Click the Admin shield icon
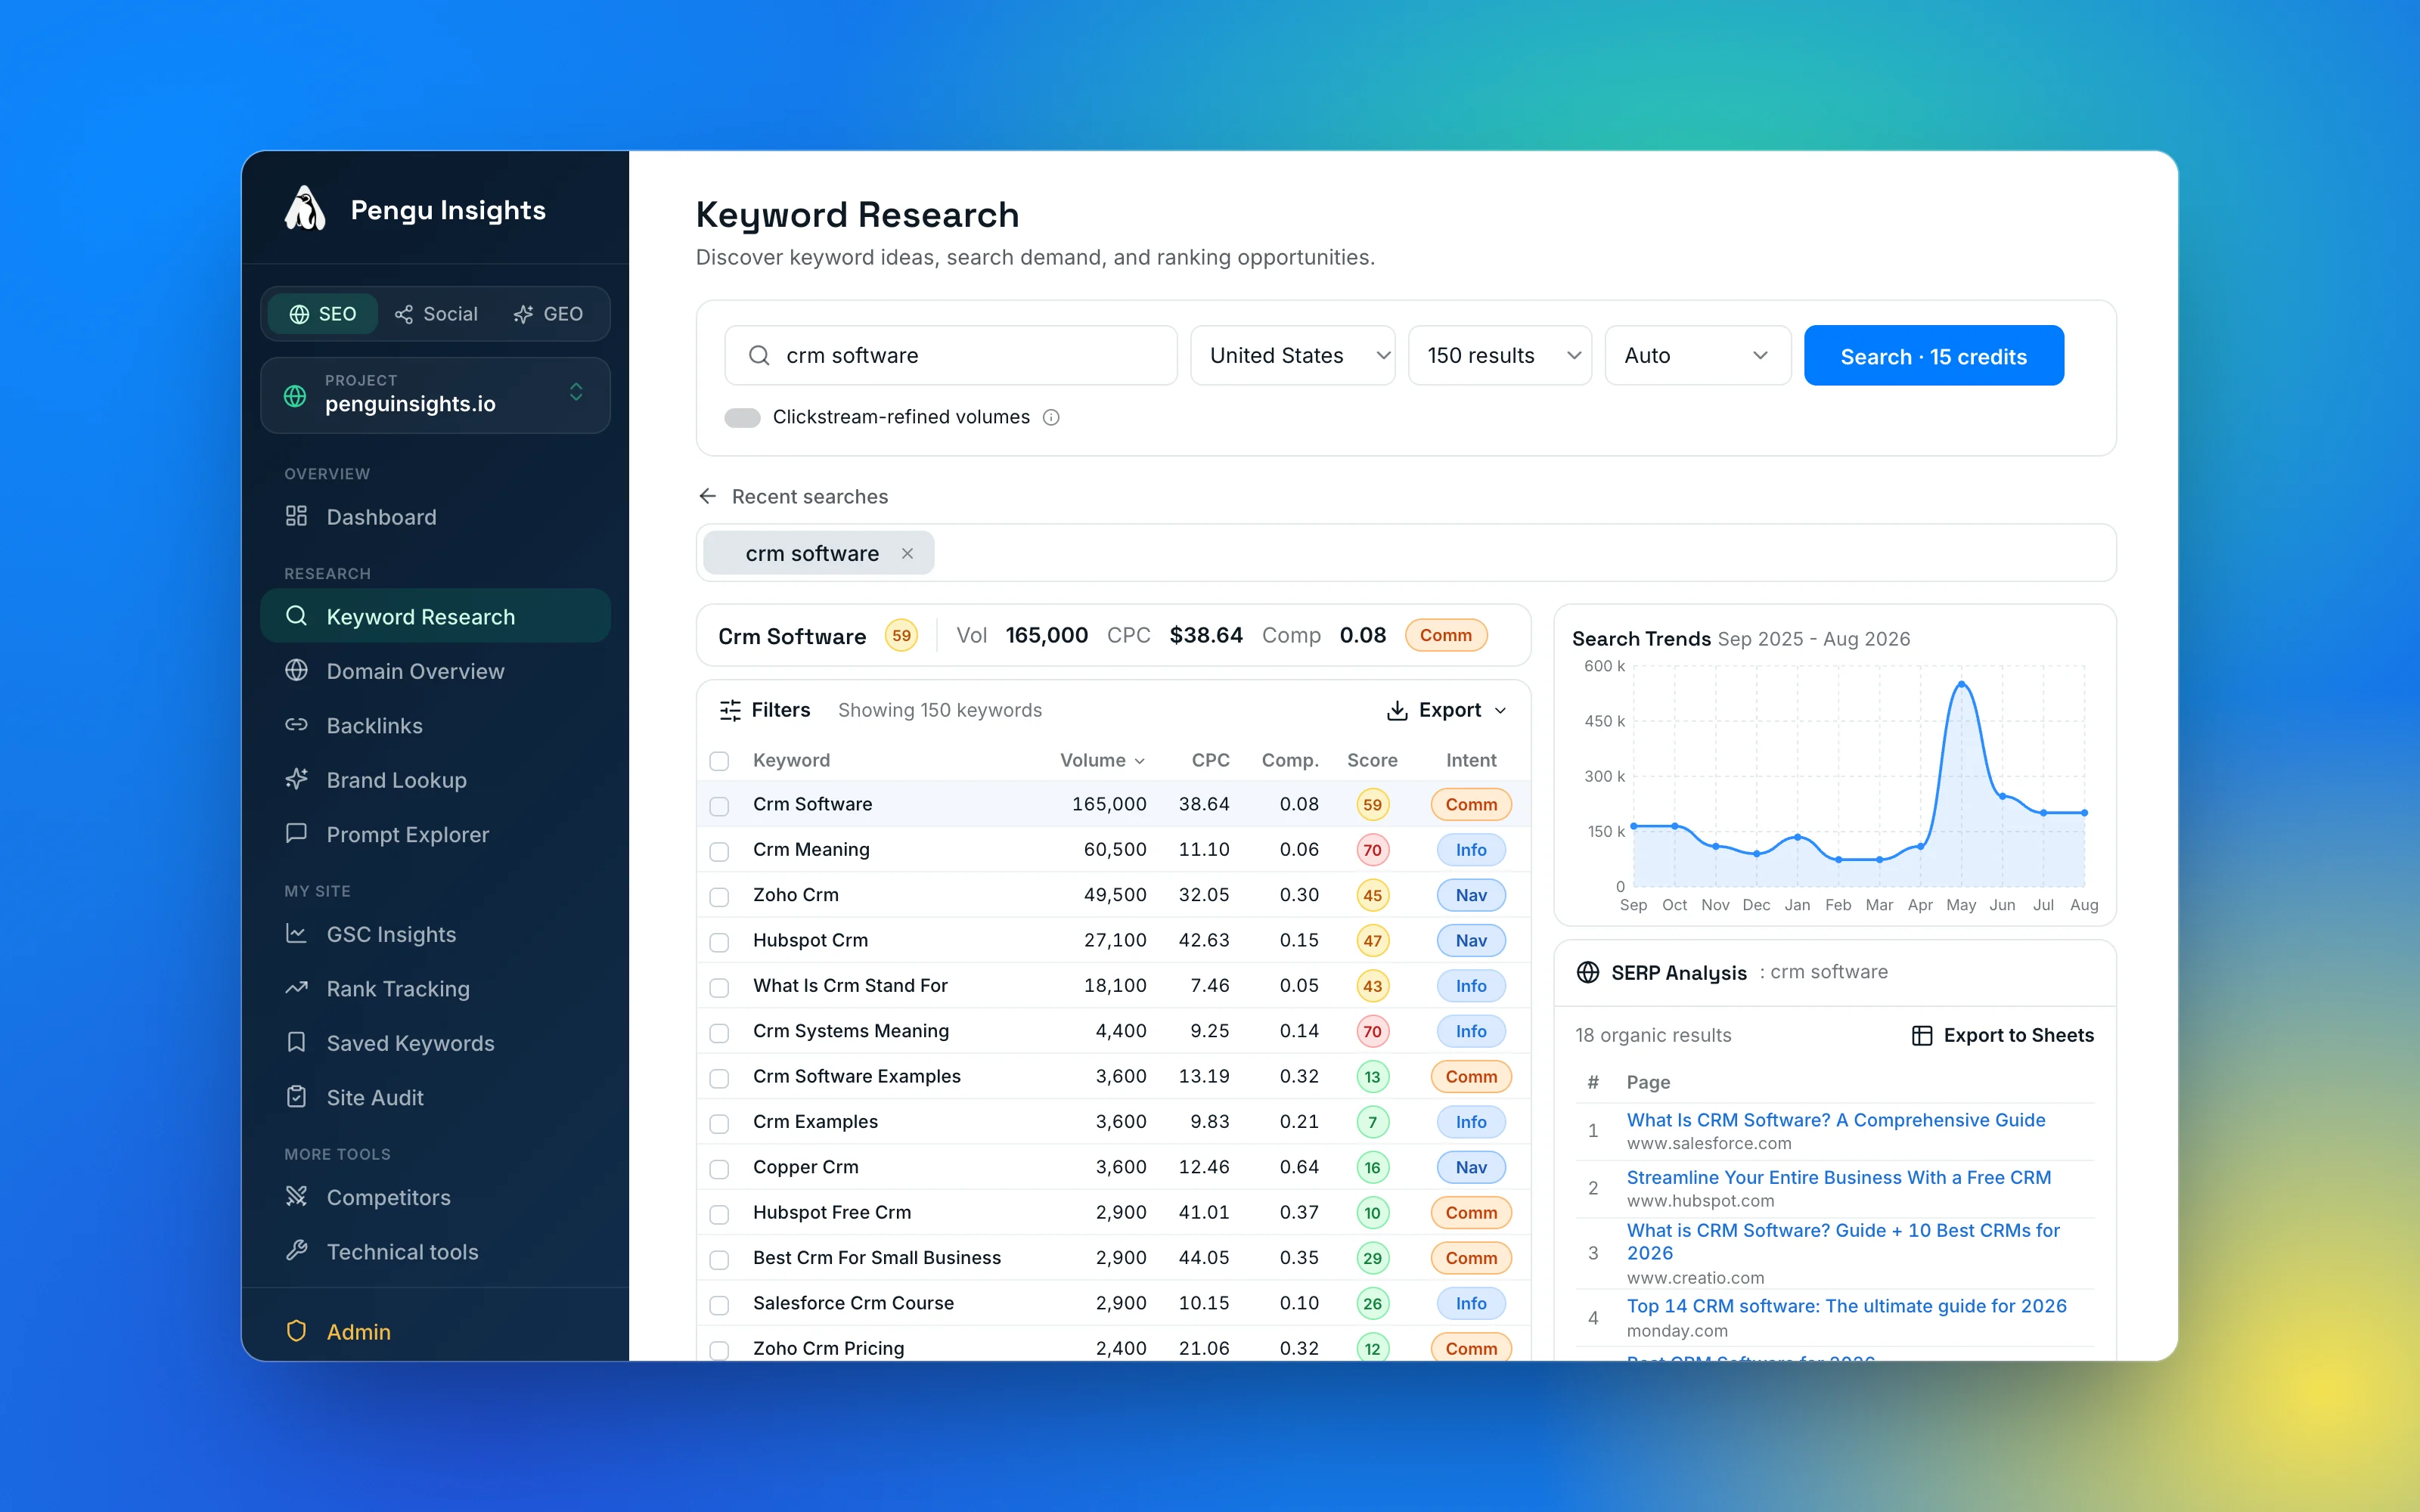Image resolution: width=2420 pixels, height=1512 pixels. (296, 1330)
